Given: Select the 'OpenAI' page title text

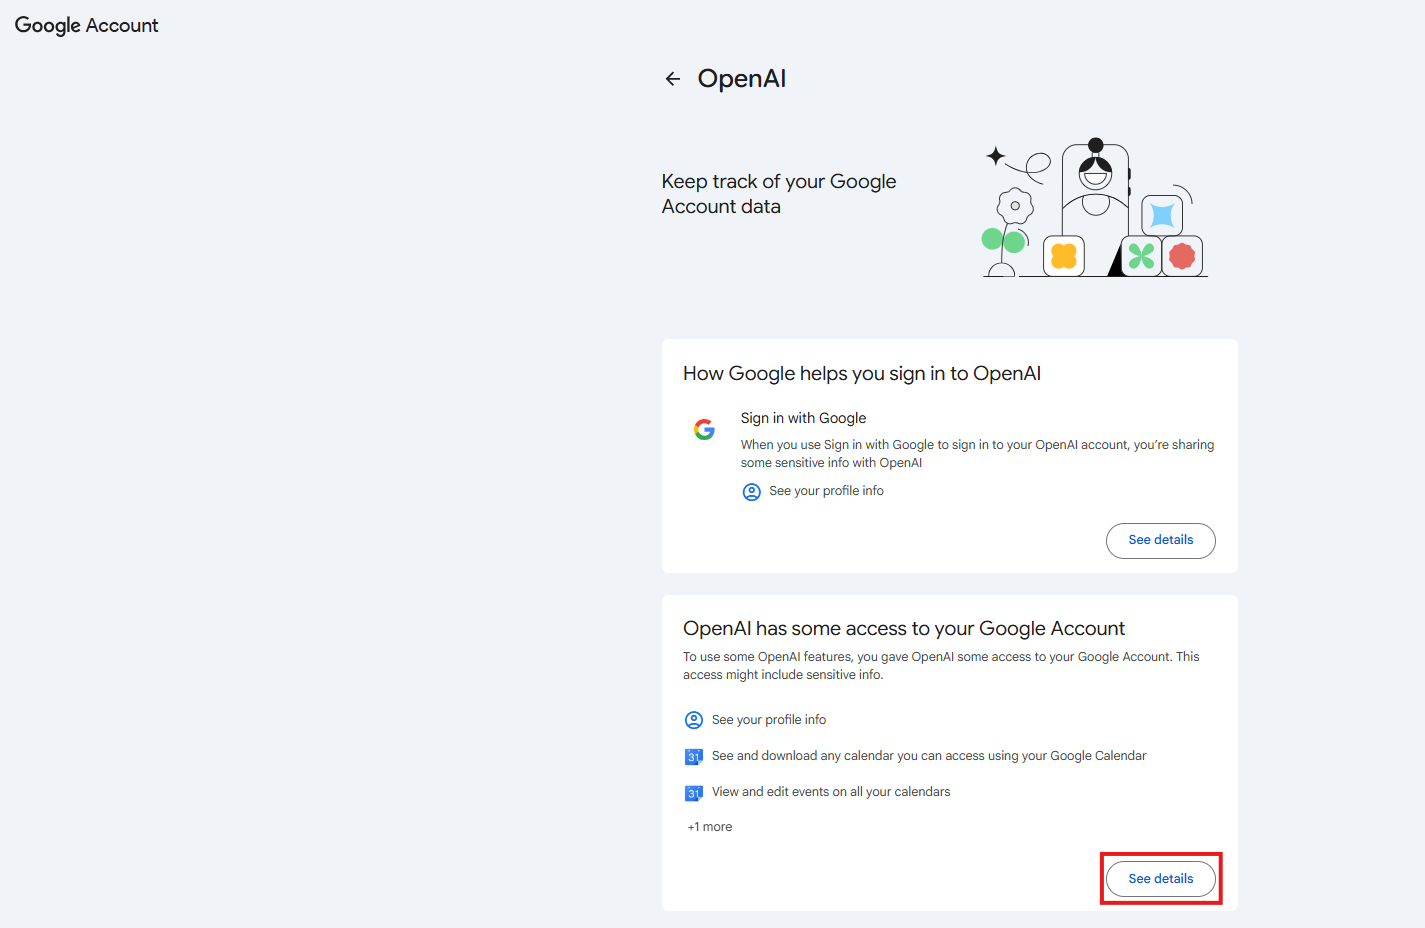Looking at the screenshot, I should point(742,79).
